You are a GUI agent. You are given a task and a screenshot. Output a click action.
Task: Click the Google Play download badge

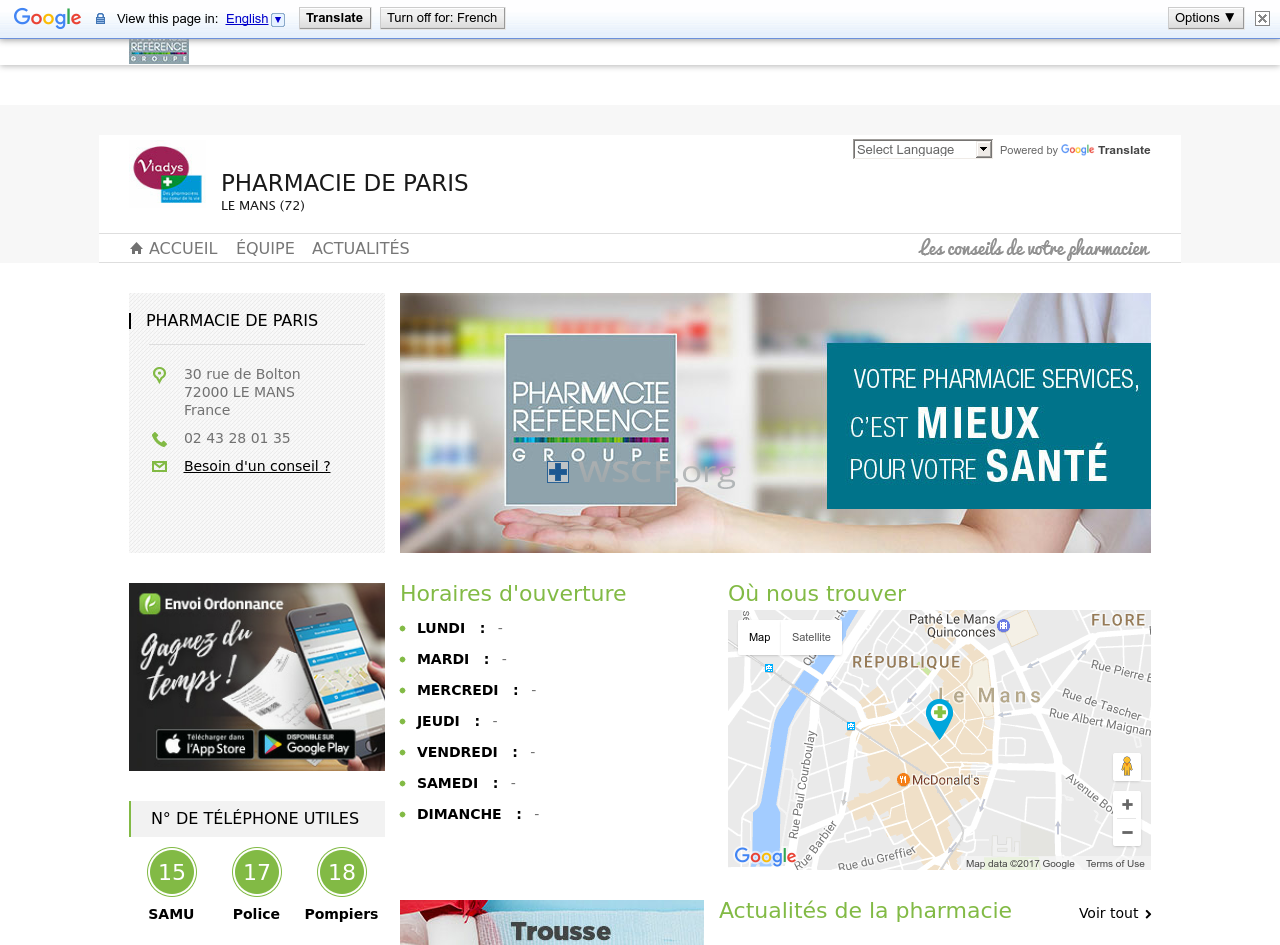coord(306,744)
